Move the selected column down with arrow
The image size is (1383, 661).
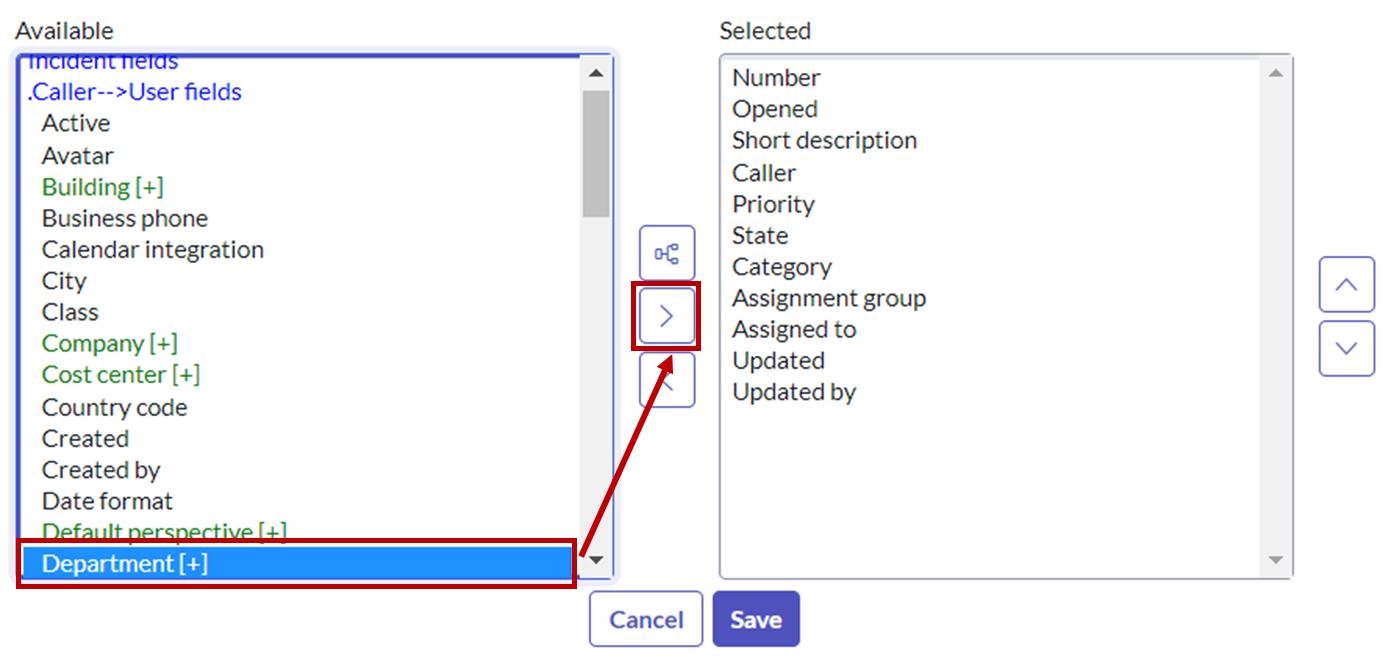pyautogui.click(x=1346, y=349)
